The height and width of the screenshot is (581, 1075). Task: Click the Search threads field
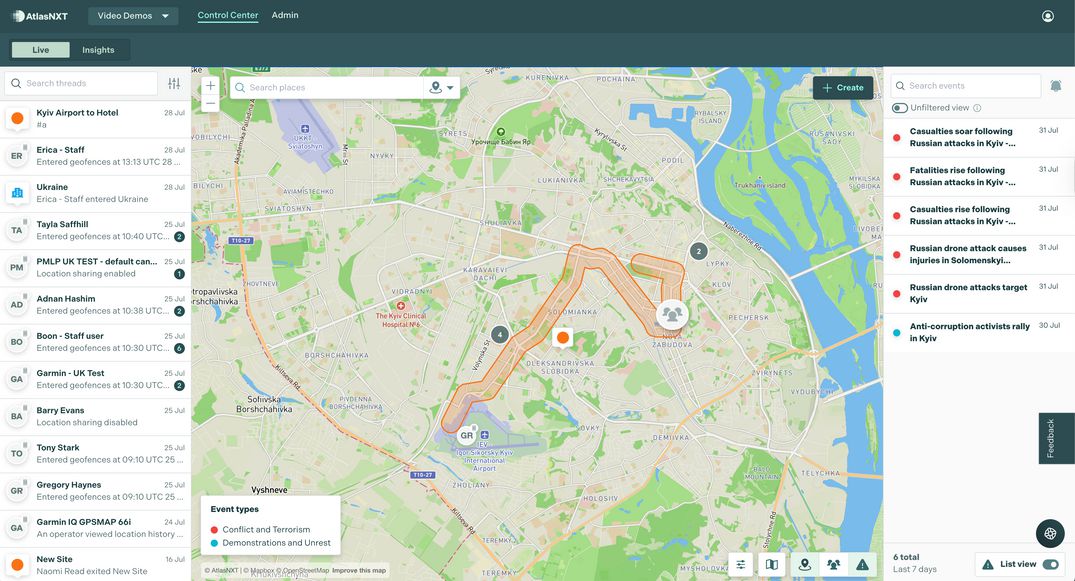click(x=81, y=84)
